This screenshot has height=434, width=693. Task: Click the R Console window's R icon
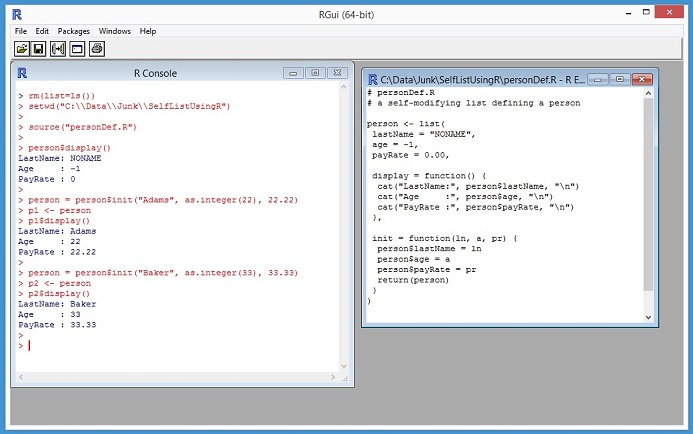pyautogui.click(x=22, y=73)
